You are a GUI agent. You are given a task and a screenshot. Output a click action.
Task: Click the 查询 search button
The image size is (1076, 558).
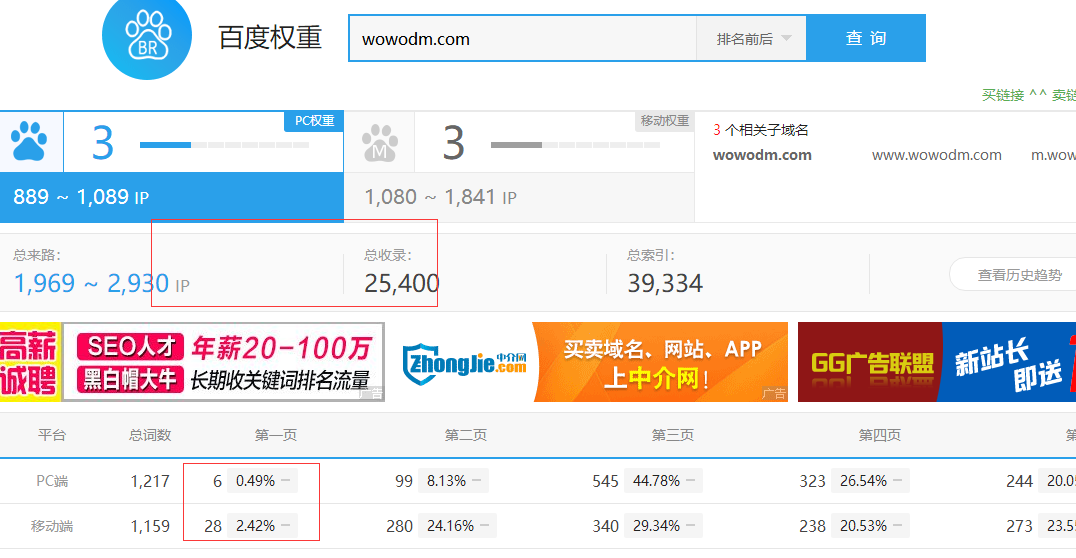click(866, 38)
